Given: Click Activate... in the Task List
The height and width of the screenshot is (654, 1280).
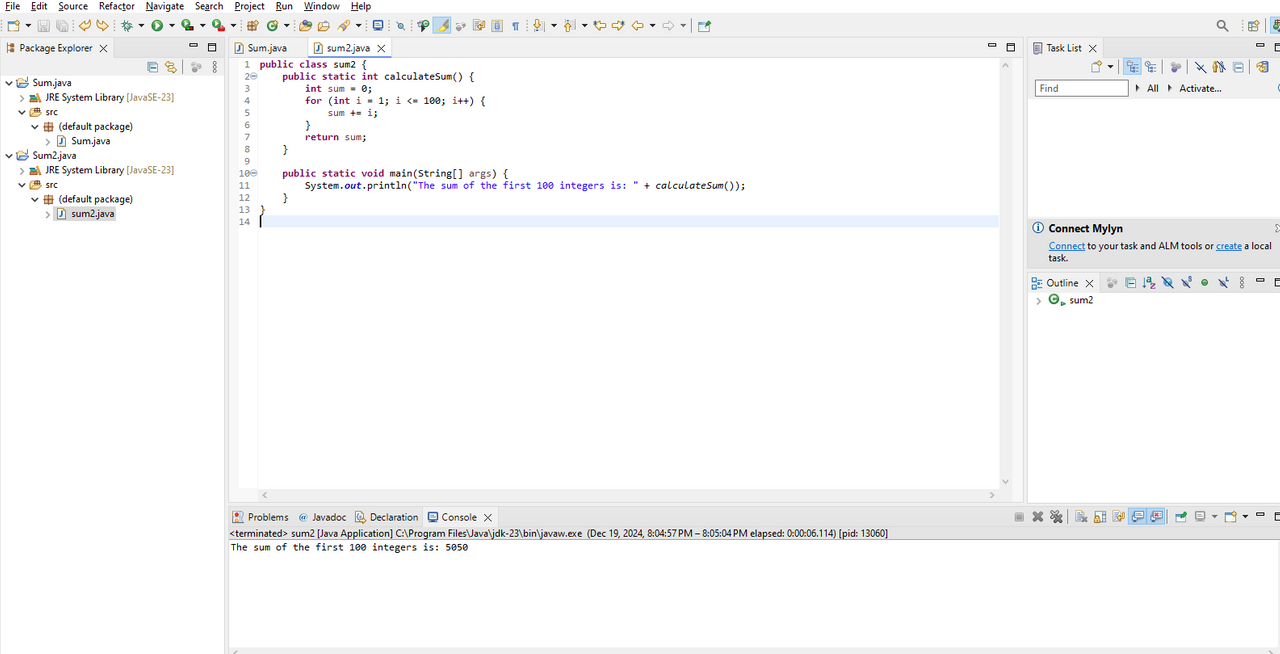Looking at the screenshot, I should (1200, 88).
